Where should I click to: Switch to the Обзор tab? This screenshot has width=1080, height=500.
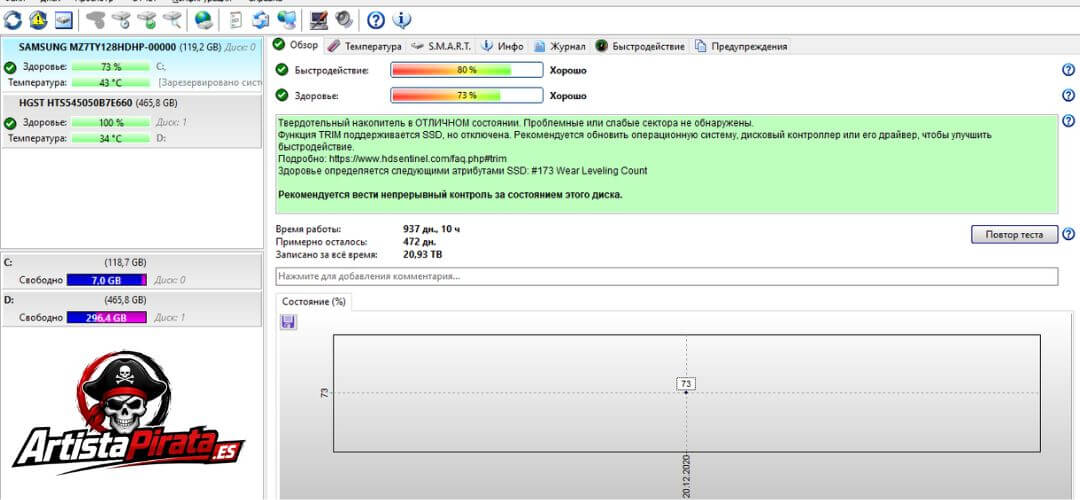pyautogui.click(x=296, y=45)
